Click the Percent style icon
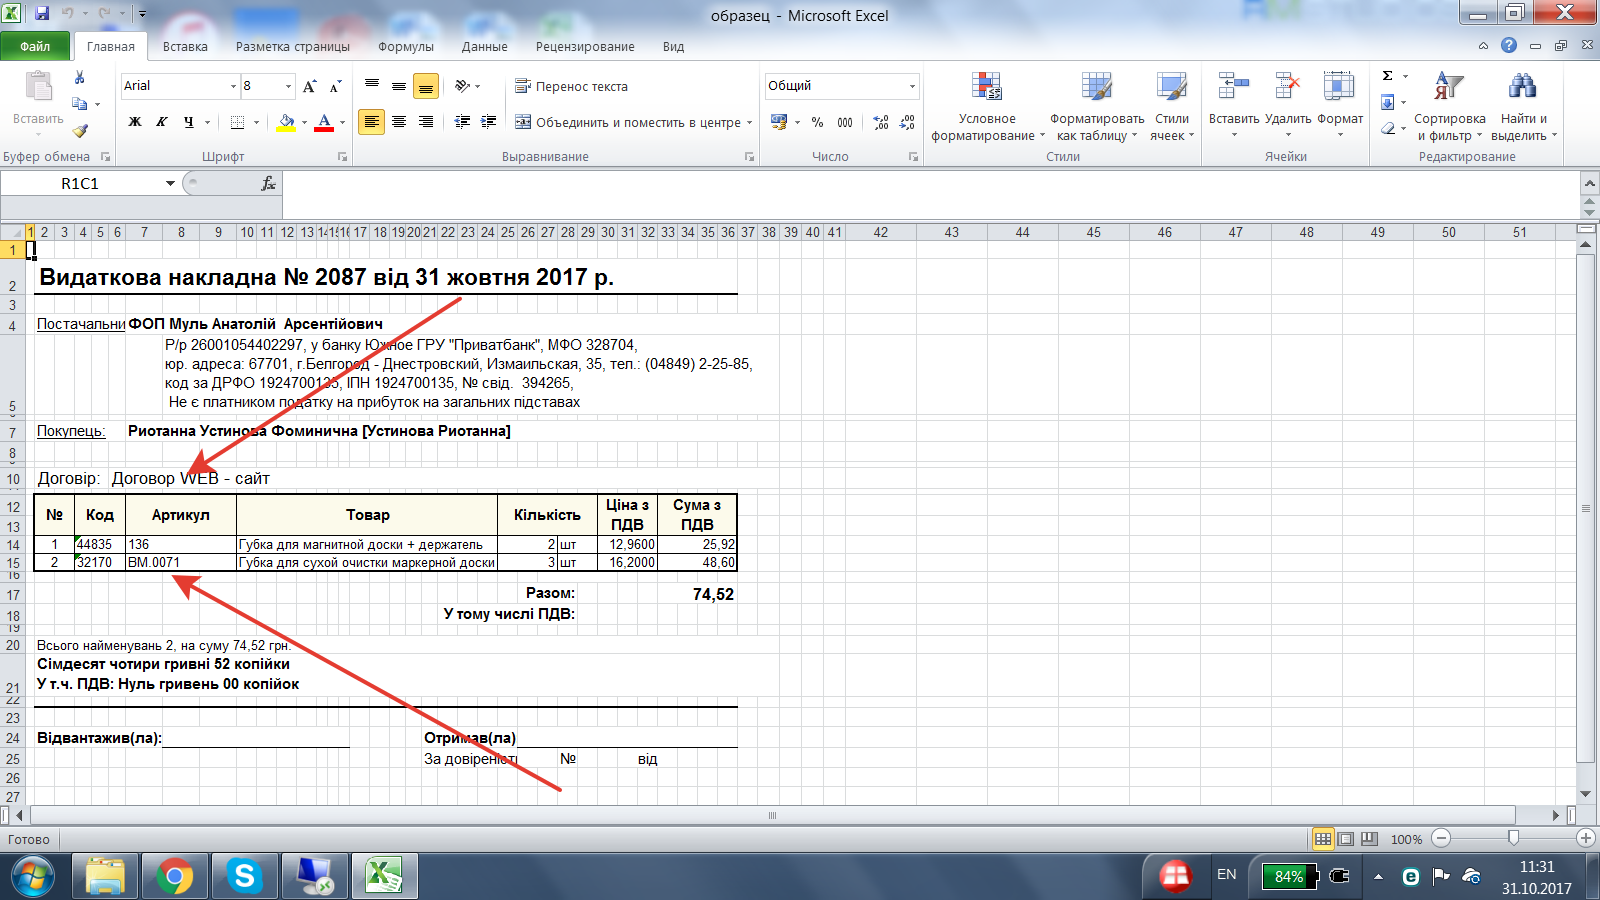 (817, 122)
